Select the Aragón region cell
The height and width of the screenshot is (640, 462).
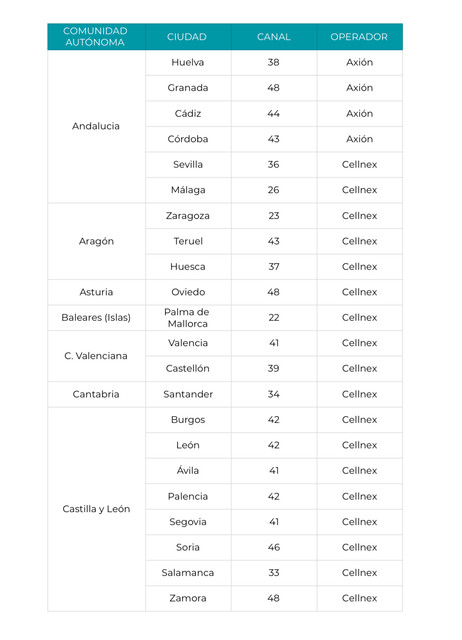[96, 241]
